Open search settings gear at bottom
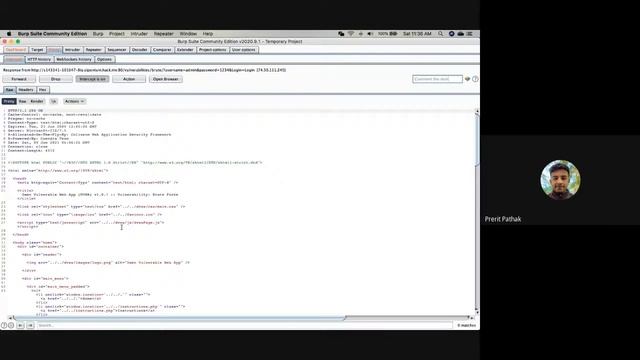Screen dimensions: 640x360 tap(11, 325)
